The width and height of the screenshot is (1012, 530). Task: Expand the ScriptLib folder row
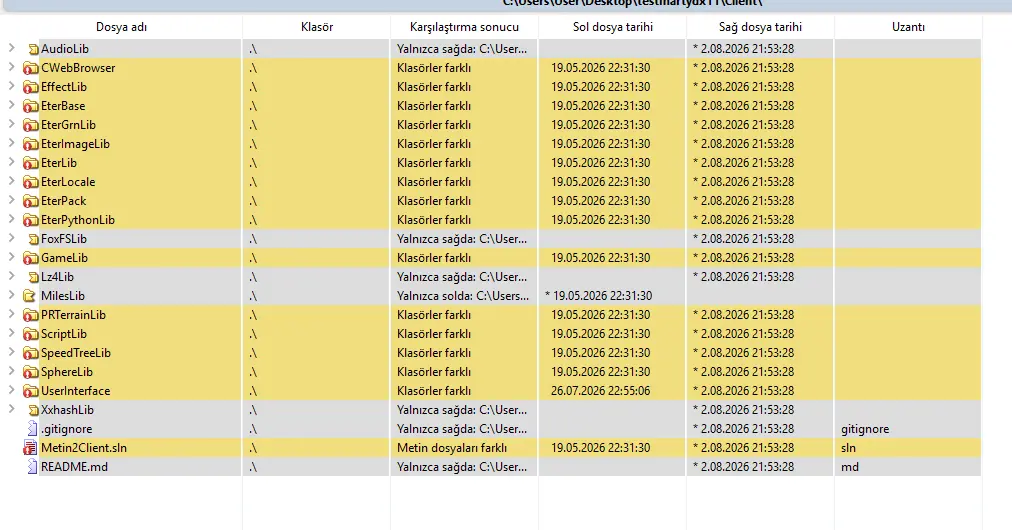[x=12, y=333]
